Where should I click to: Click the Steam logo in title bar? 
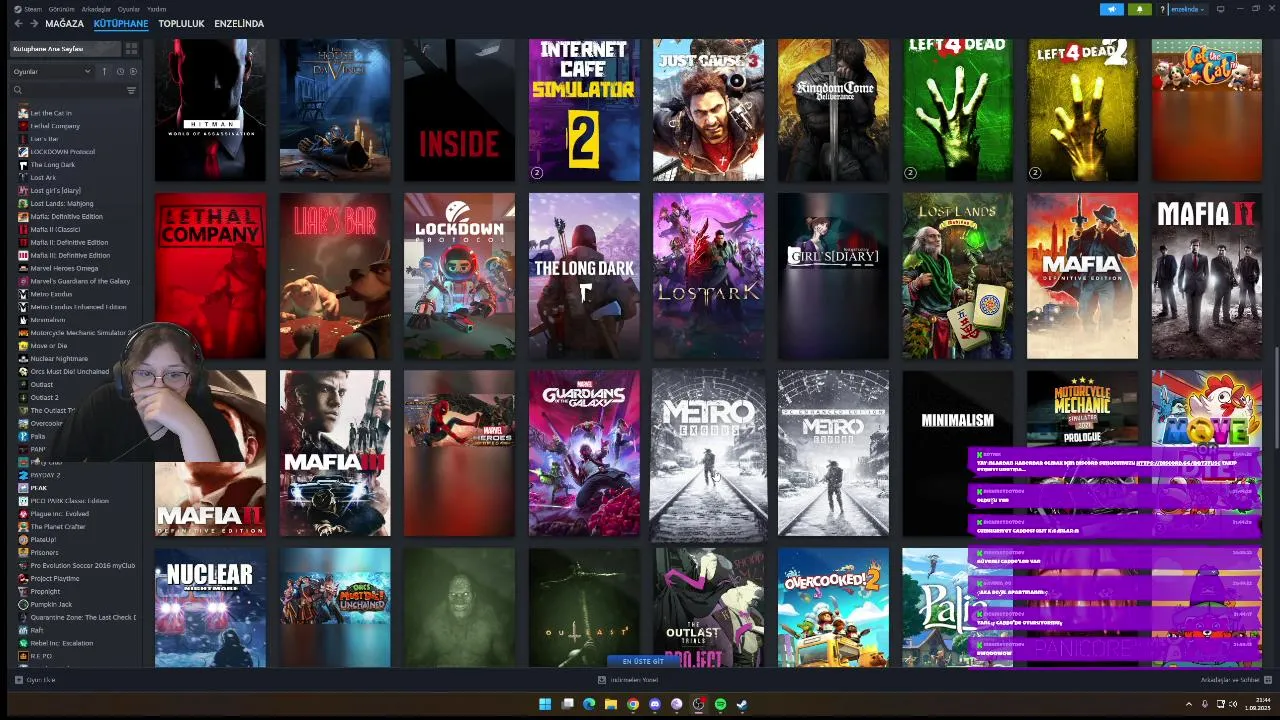tap(16, 8)
